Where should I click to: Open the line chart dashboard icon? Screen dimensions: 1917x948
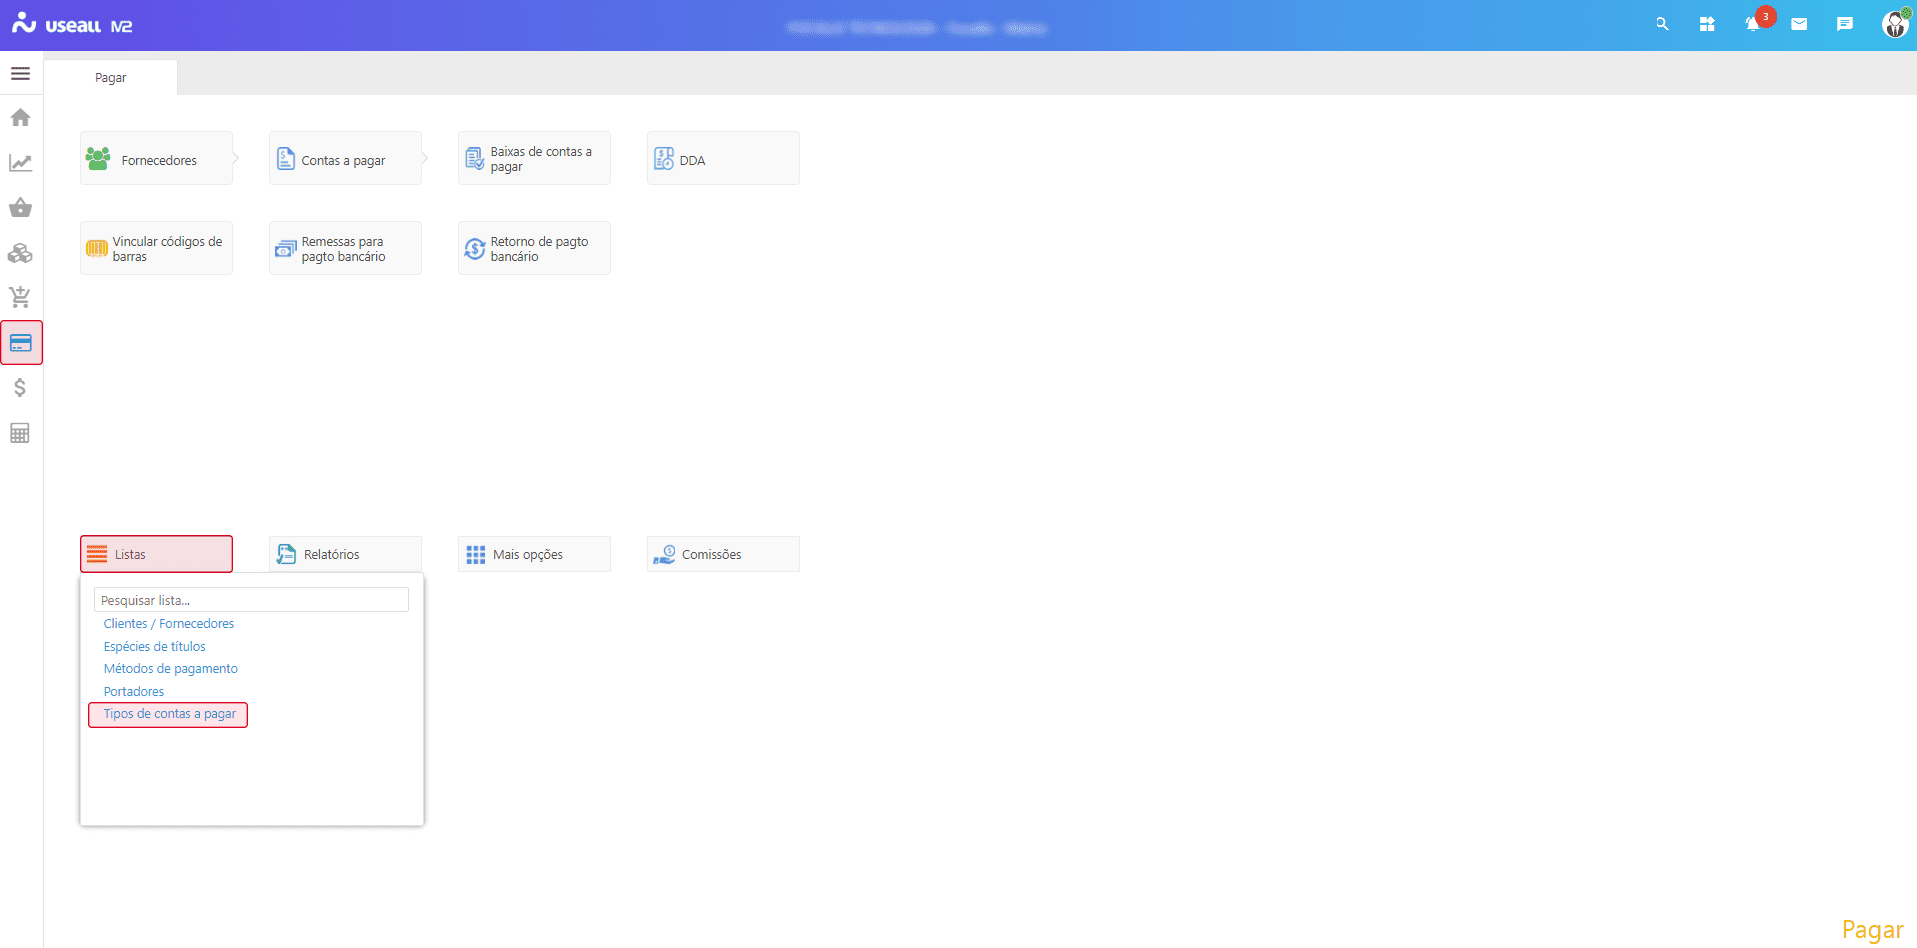coord(20,163)
